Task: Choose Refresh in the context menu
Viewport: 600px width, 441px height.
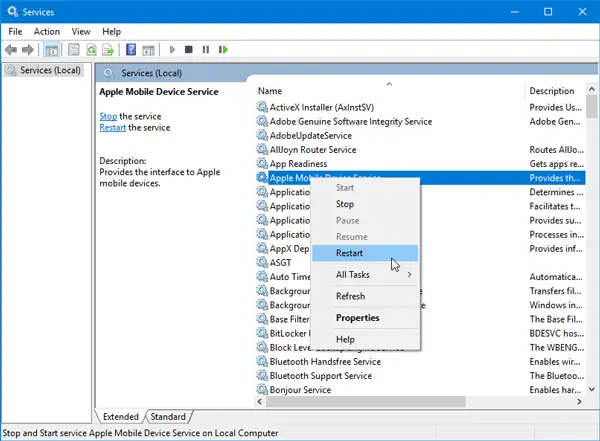Action: [x=365, y=296]
